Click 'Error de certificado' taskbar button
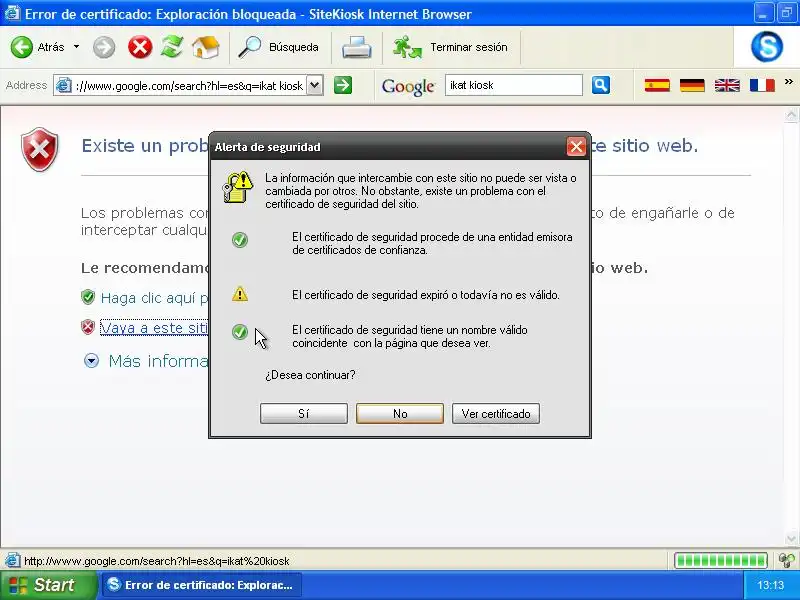800x600 pixels. 202,585
